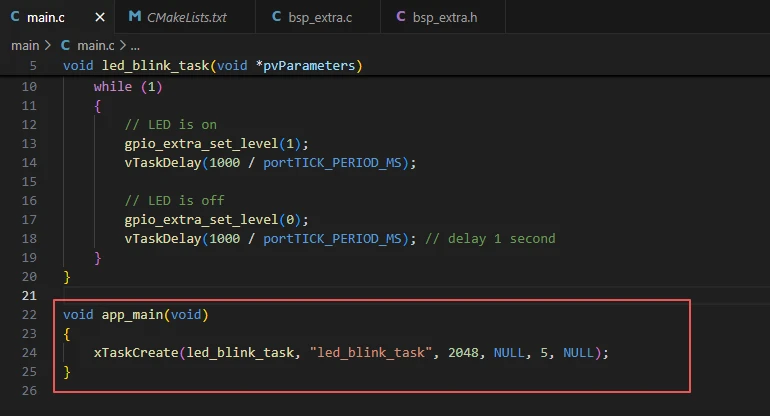The height and width of the screenshot is (416, 770).
Task: Click line number 22 in the gutter
Action: (x=27, y=314)
